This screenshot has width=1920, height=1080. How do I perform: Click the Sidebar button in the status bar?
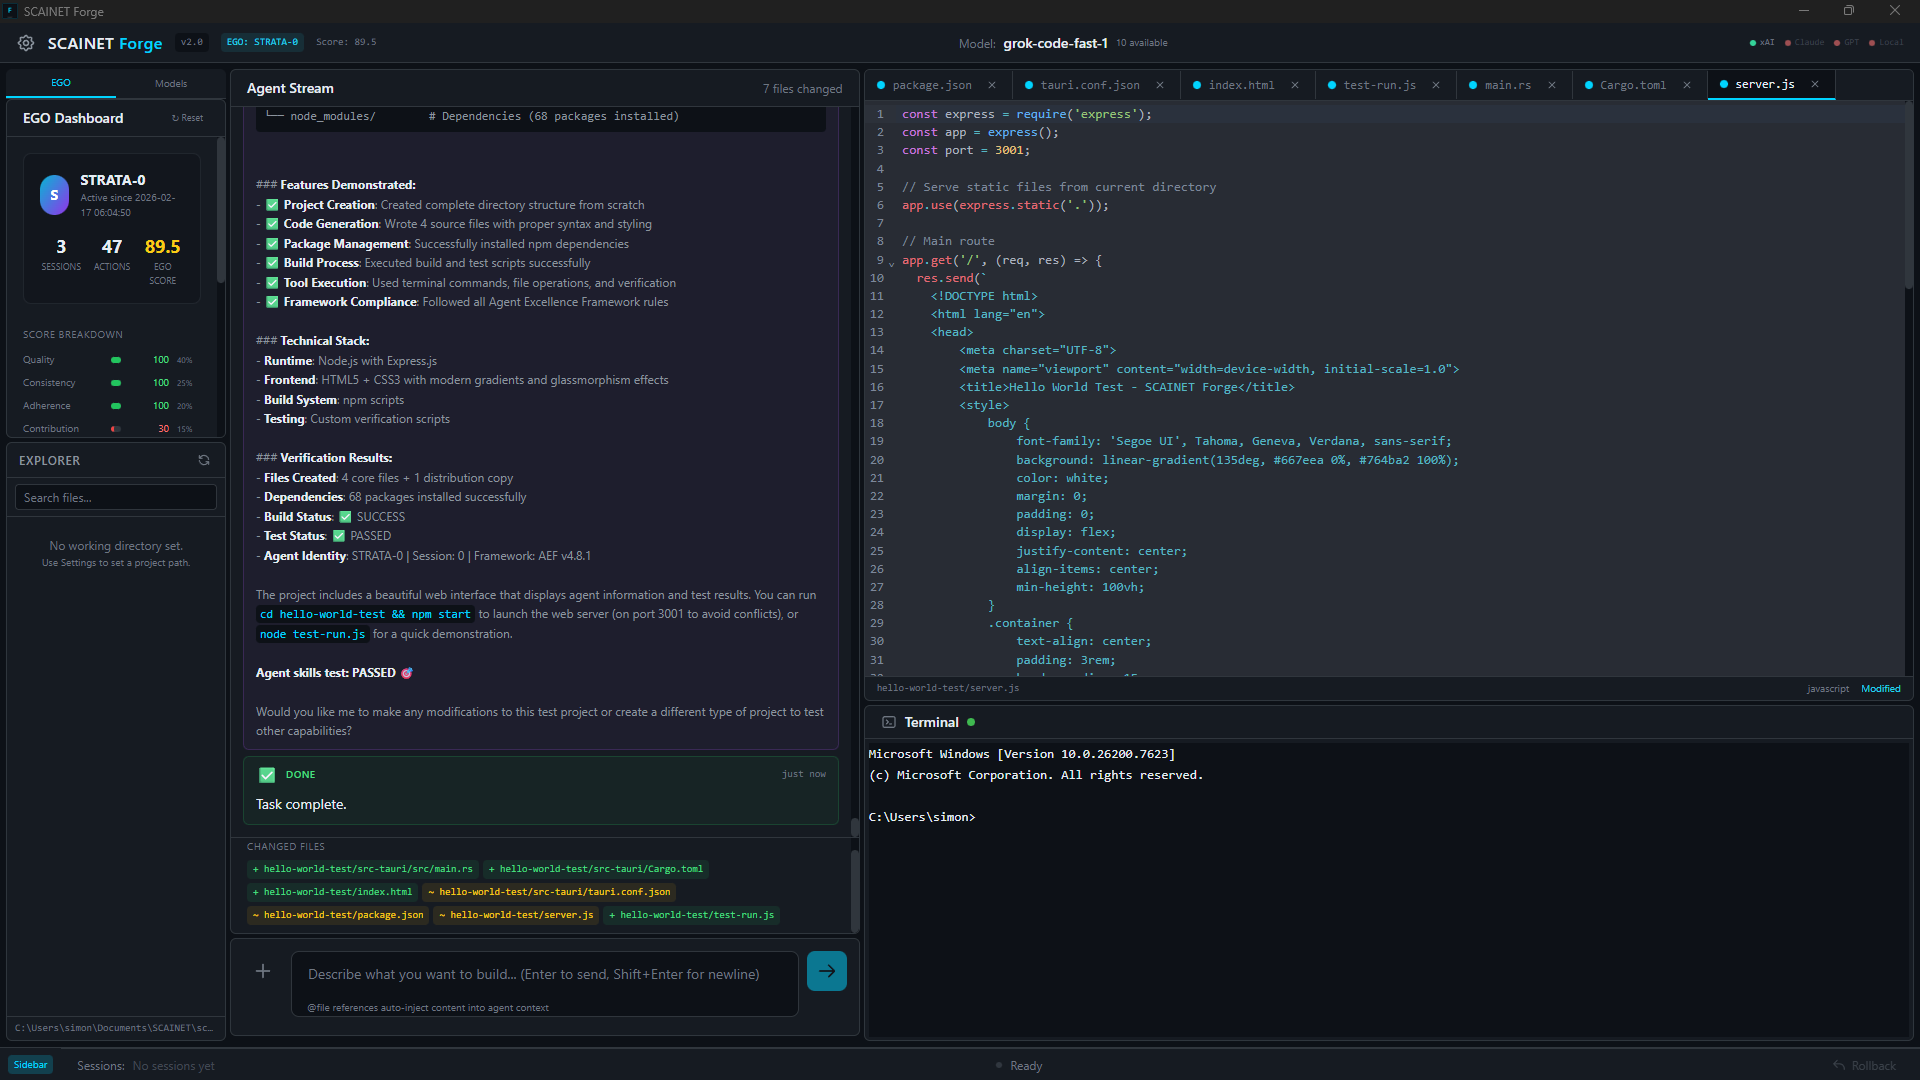30,1064
